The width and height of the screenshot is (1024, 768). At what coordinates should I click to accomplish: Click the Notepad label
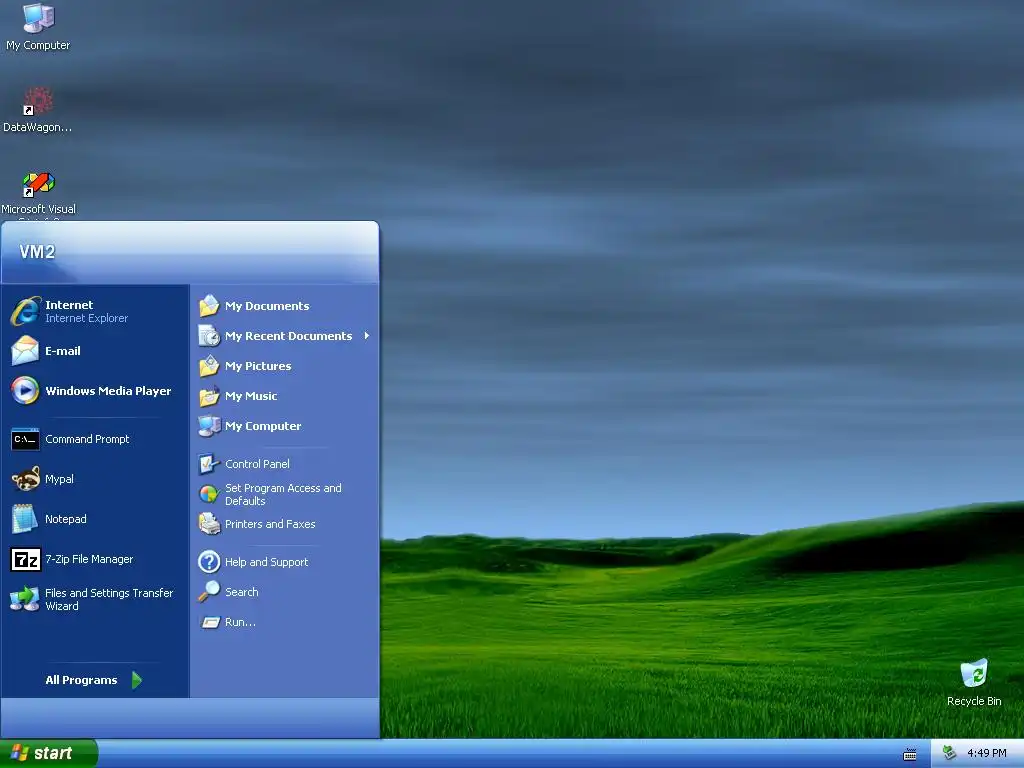66,519
